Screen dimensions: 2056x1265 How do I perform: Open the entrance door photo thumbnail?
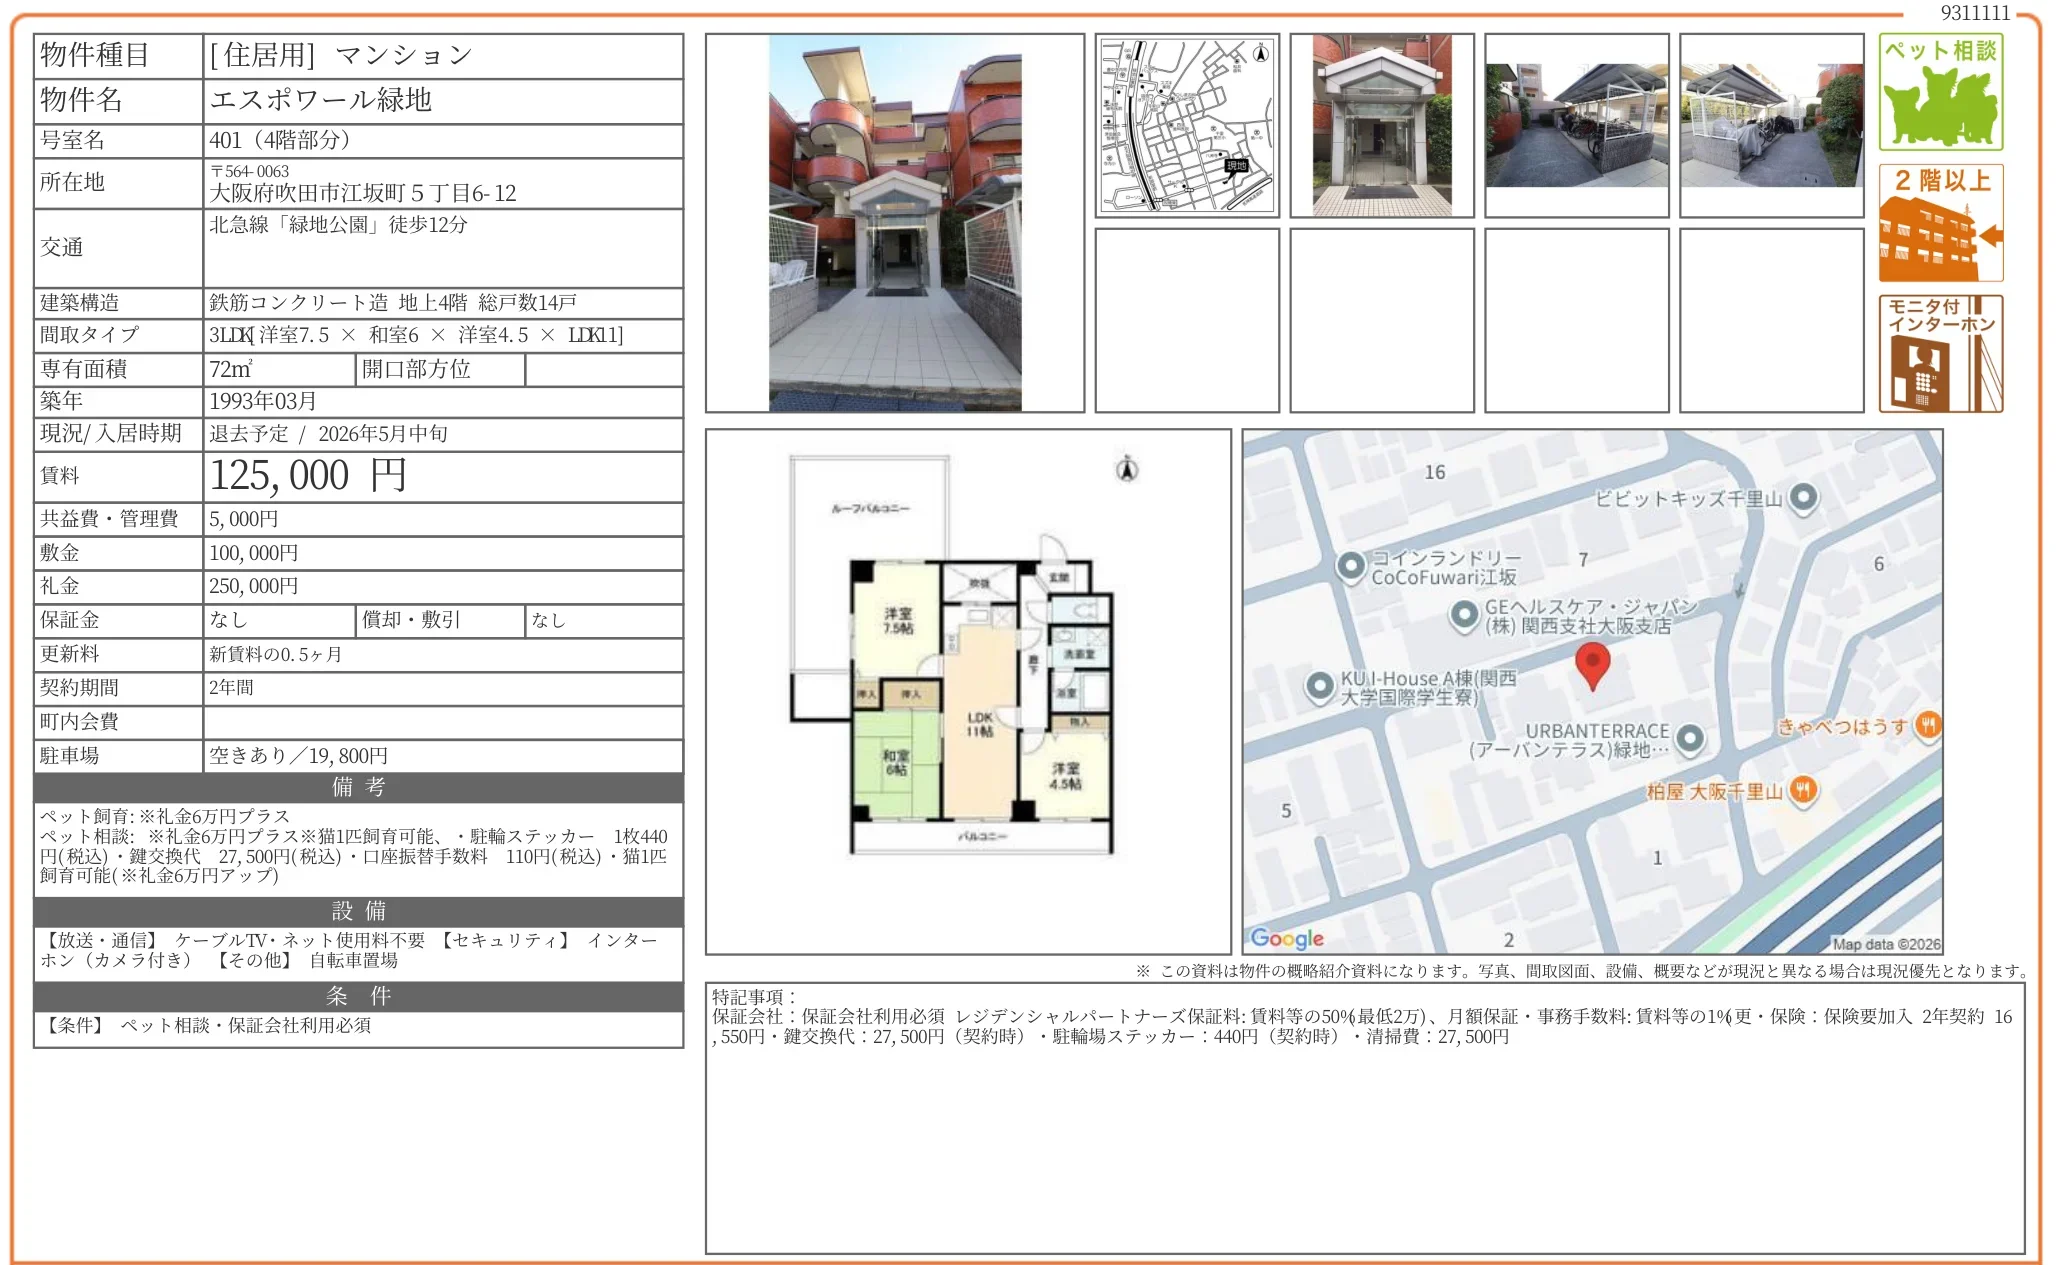(1381, 125)
